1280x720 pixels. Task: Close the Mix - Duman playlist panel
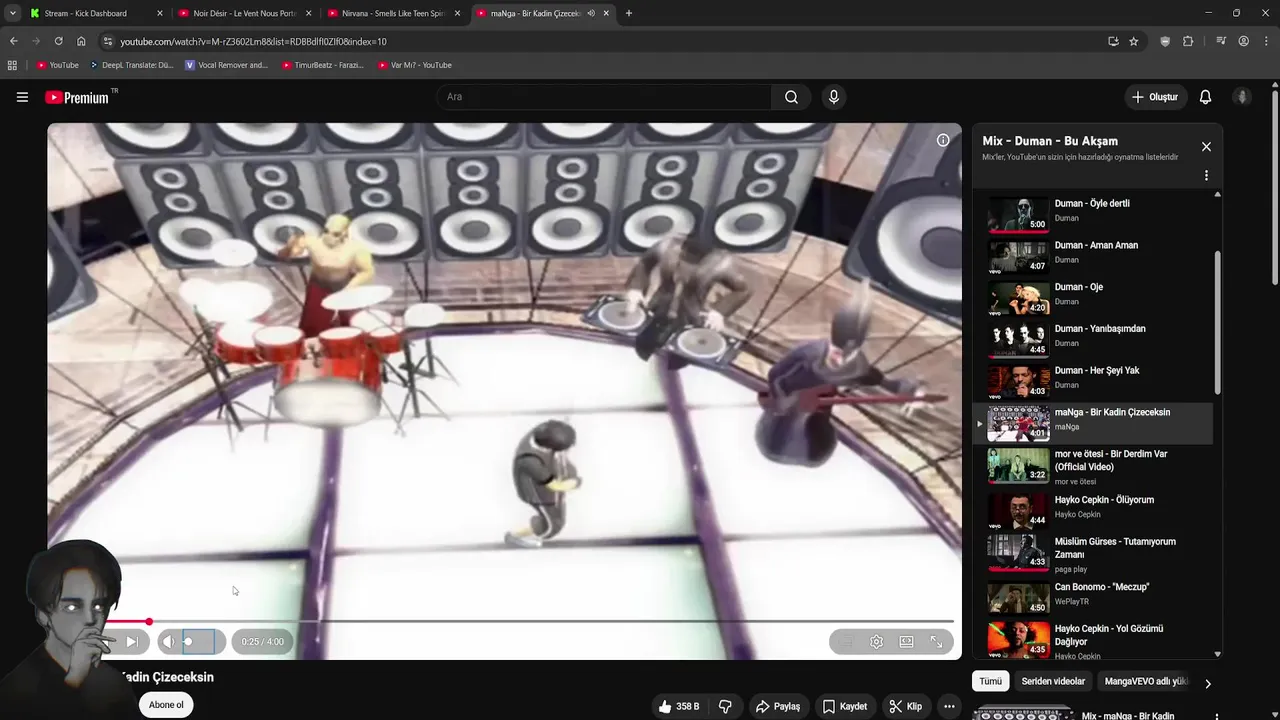pos(1206,147)
